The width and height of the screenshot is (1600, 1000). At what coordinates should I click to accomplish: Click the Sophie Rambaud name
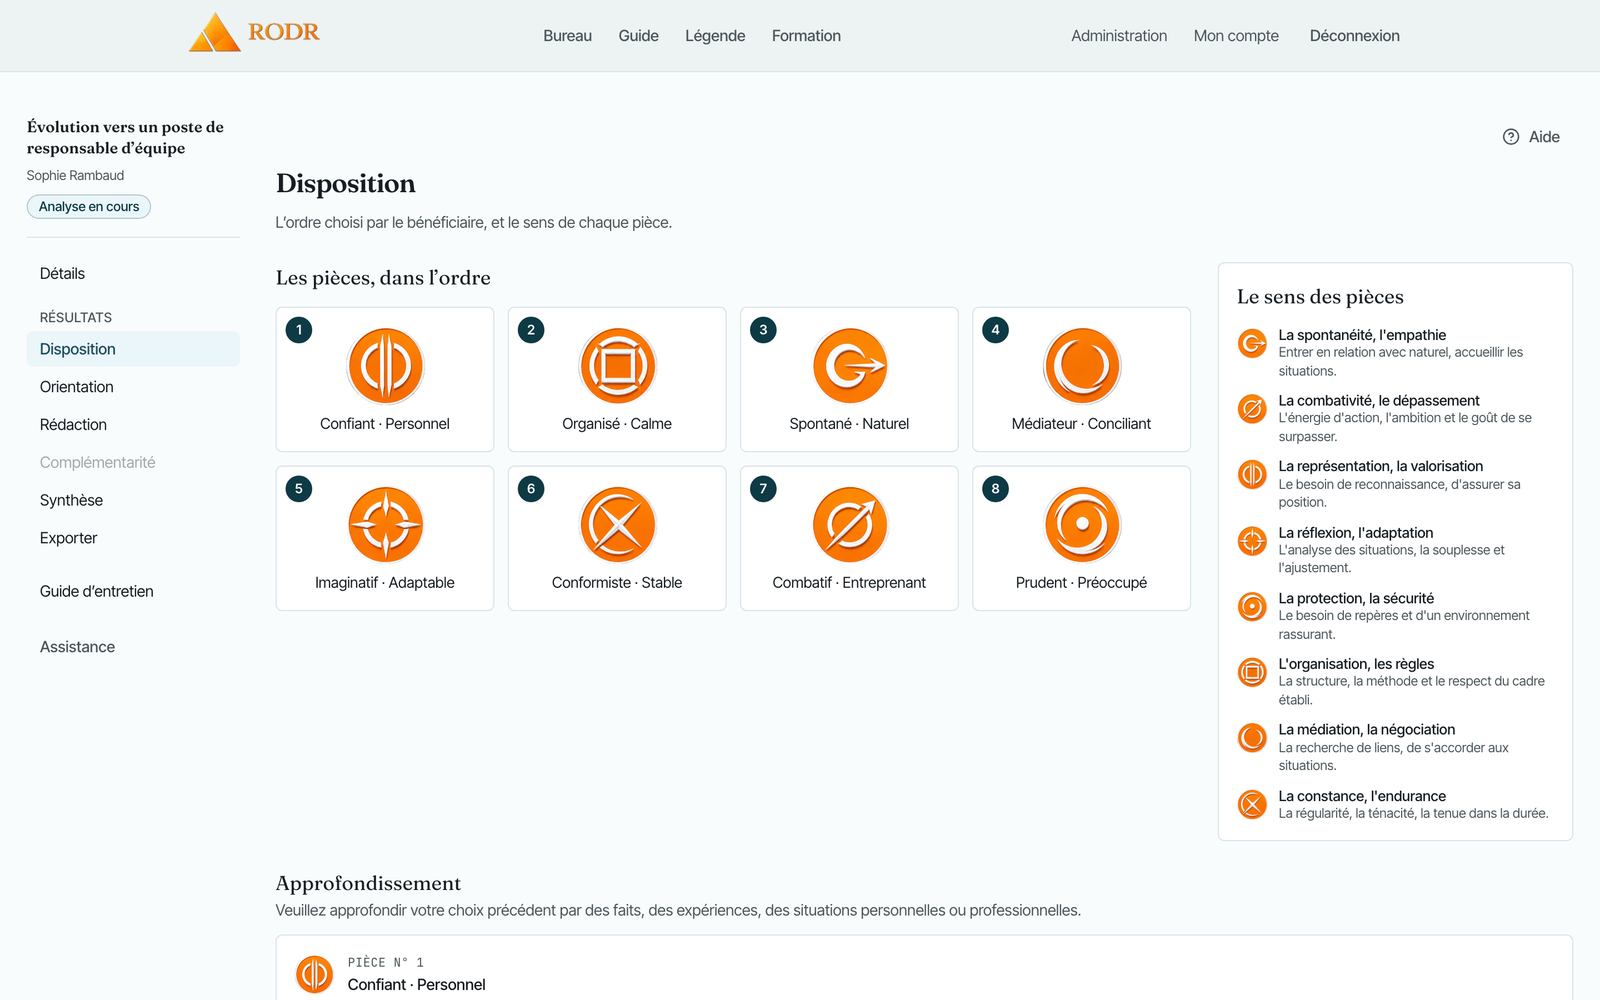pyautogui.click(x=75, y=176)
